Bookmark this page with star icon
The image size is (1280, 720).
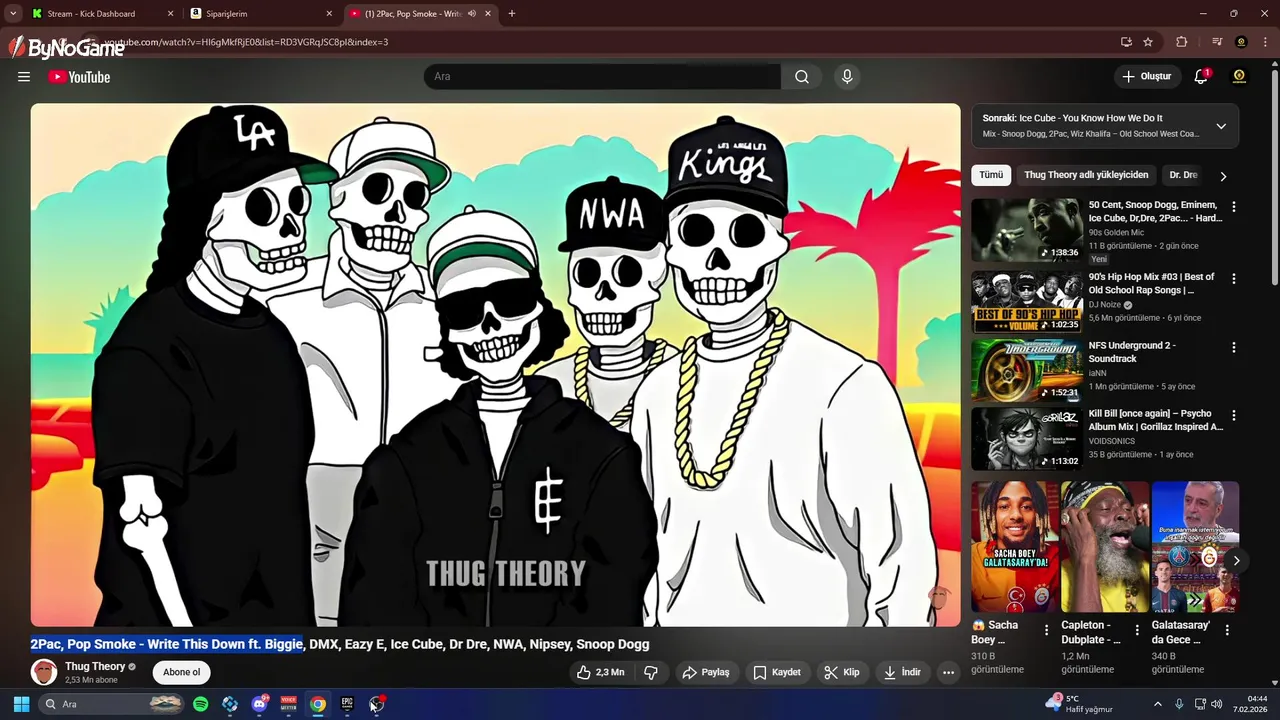(x=1148, y=42)
